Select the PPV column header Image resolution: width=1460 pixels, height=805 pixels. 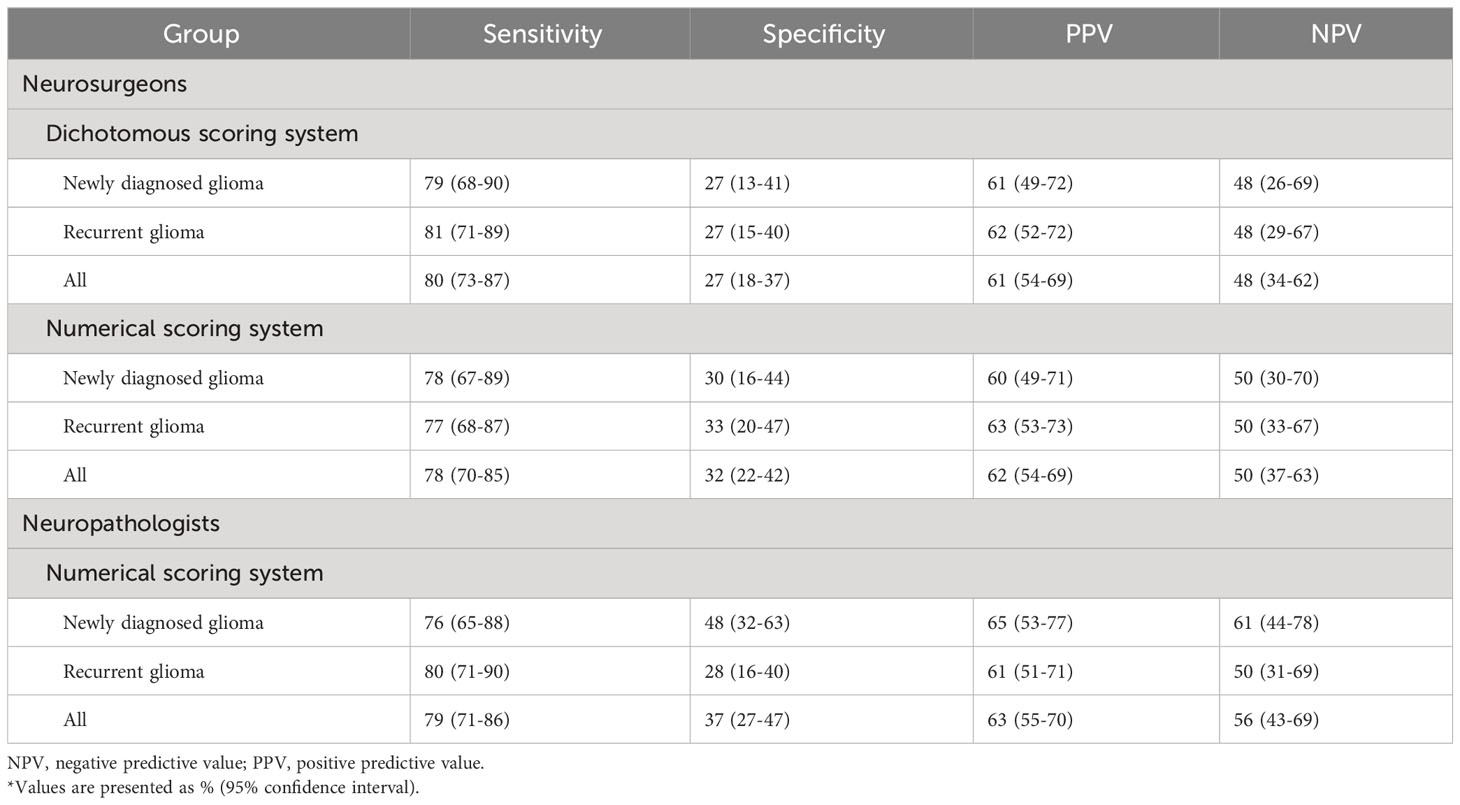[1095, 34]
